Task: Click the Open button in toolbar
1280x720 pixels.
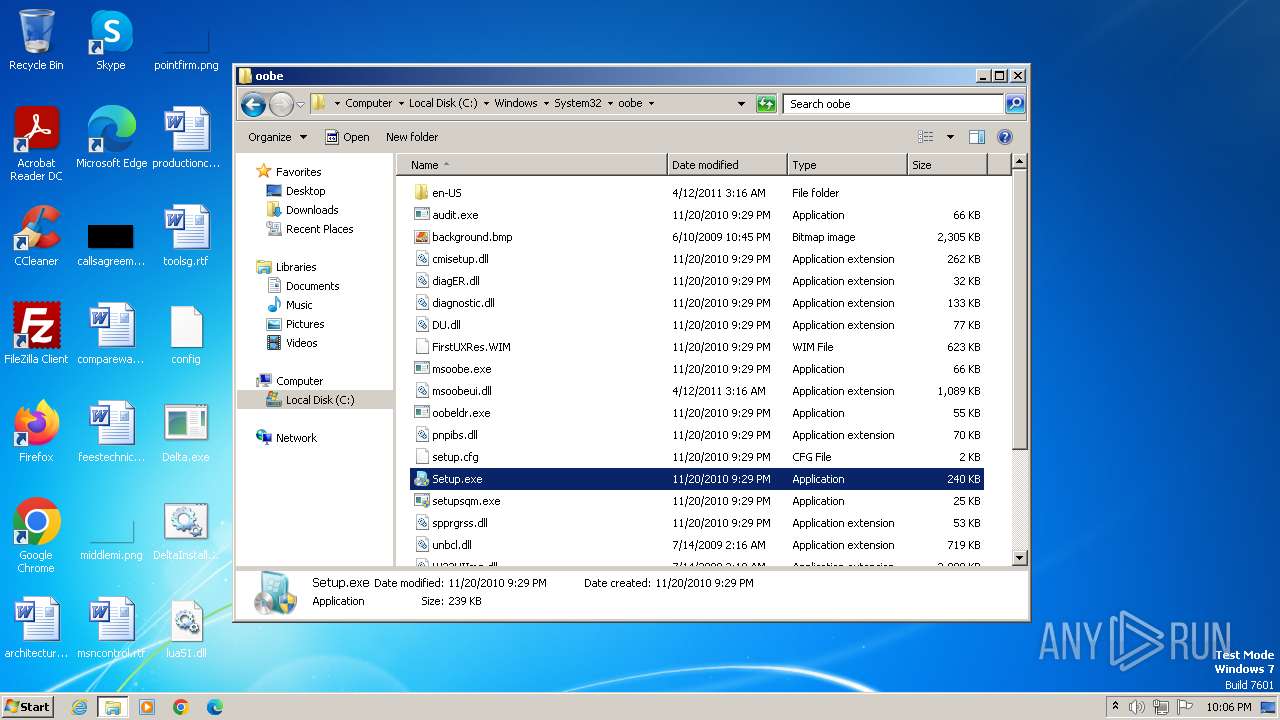Action: (347, 137)
